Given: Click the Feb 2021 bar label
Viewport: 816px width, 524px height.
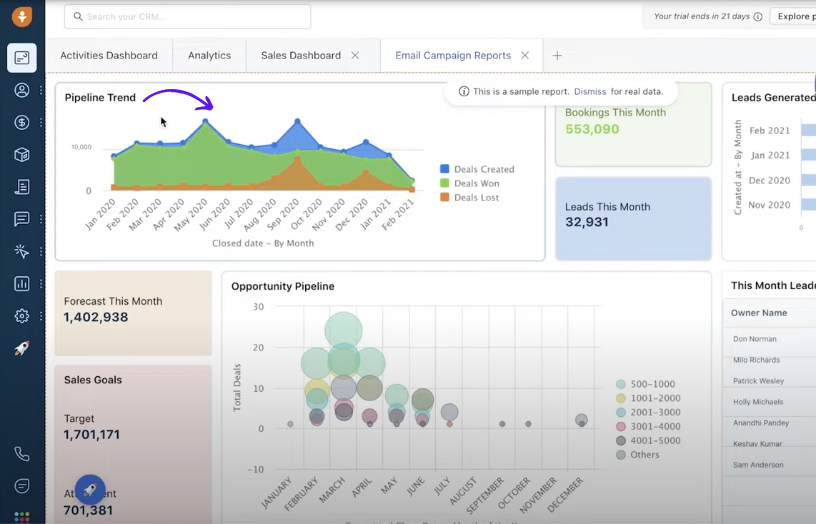Looking at the screenshot, I should pos(769,131).
